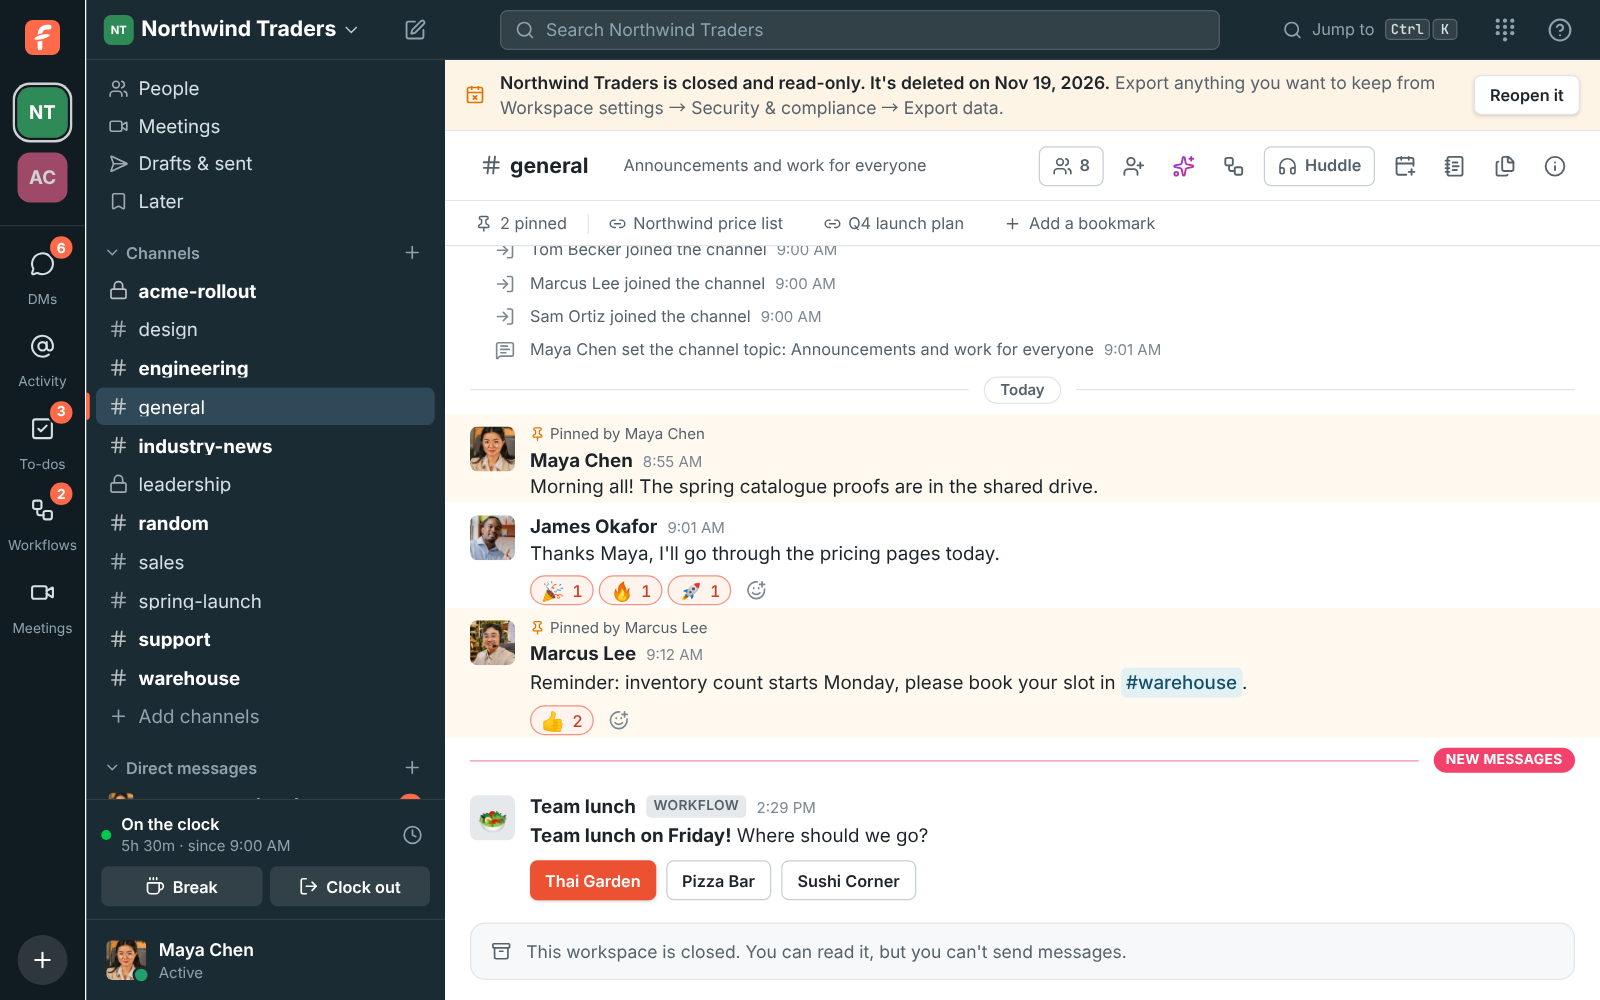Image resolution: width=1600 pixels, height=1000 pixels.
Task: Vote for Pizza Bar lunch option
Action: [x=718, y=881]
